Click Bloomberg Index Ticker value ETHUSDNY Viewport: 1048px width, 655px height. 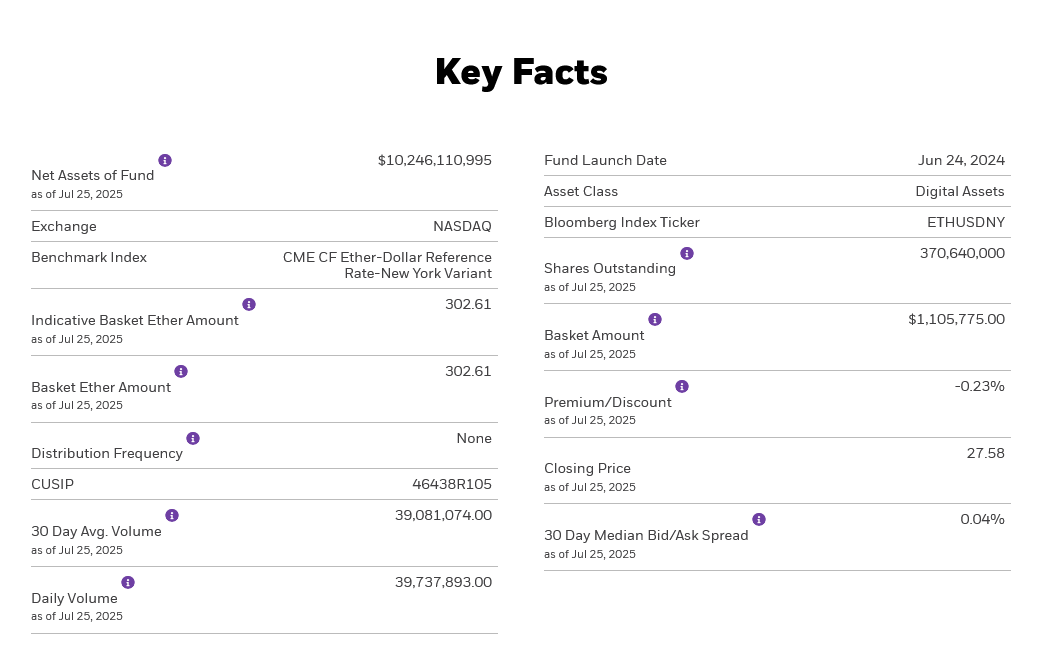pyautogui.click(x=966, y=223)
